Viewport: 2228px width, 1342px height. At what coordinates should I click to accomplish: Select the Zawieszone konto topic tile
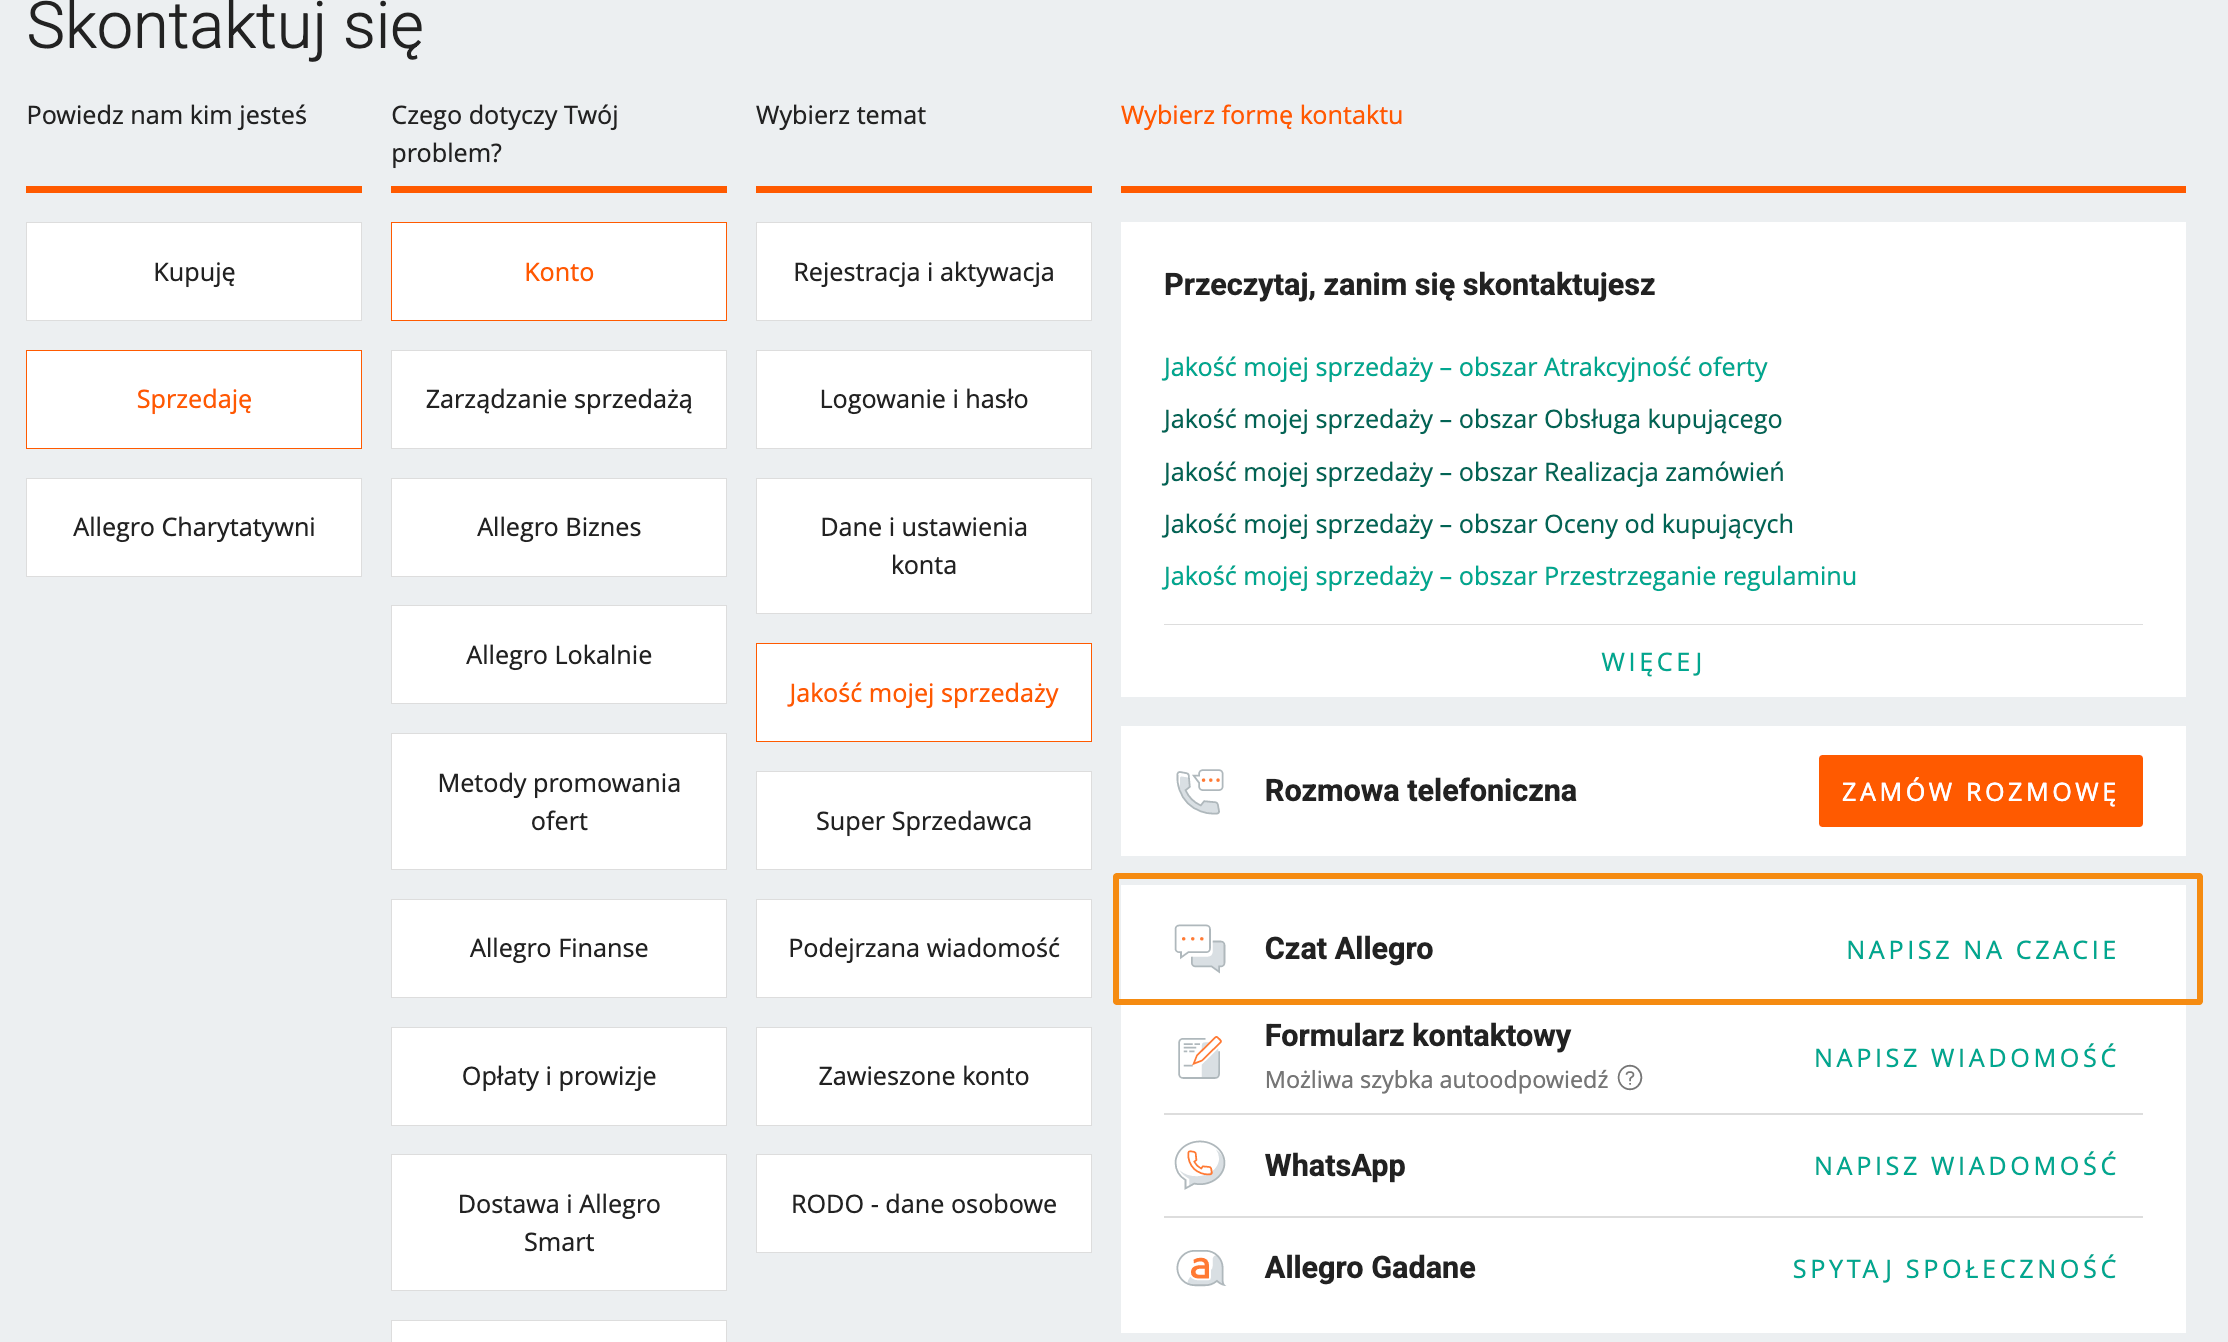(924, 1076)
